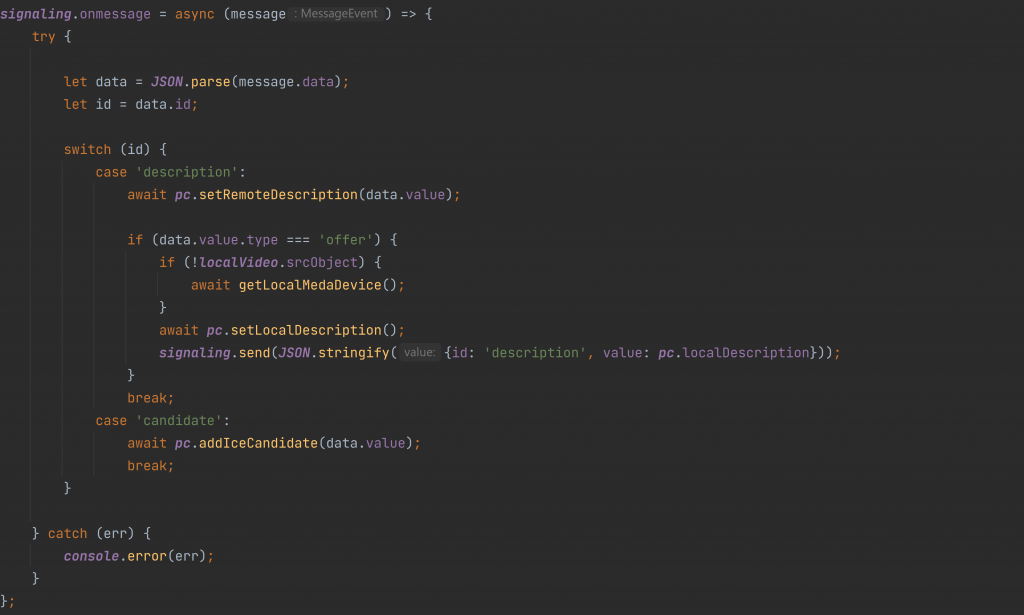Click the 'offer' string literal
This screenshot has height=615, width=1024.
[x=345, y=240]
